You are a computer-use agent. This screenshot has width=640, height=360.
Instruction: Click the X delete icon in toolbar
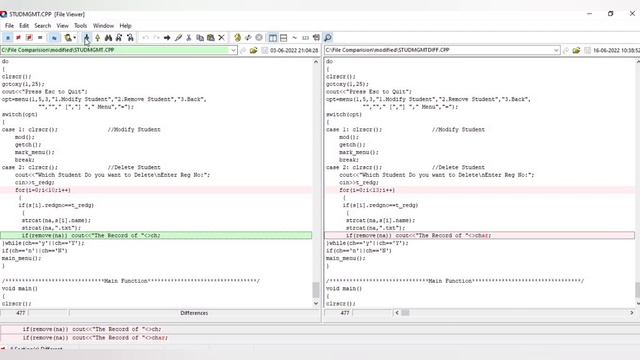coord(222,38)
